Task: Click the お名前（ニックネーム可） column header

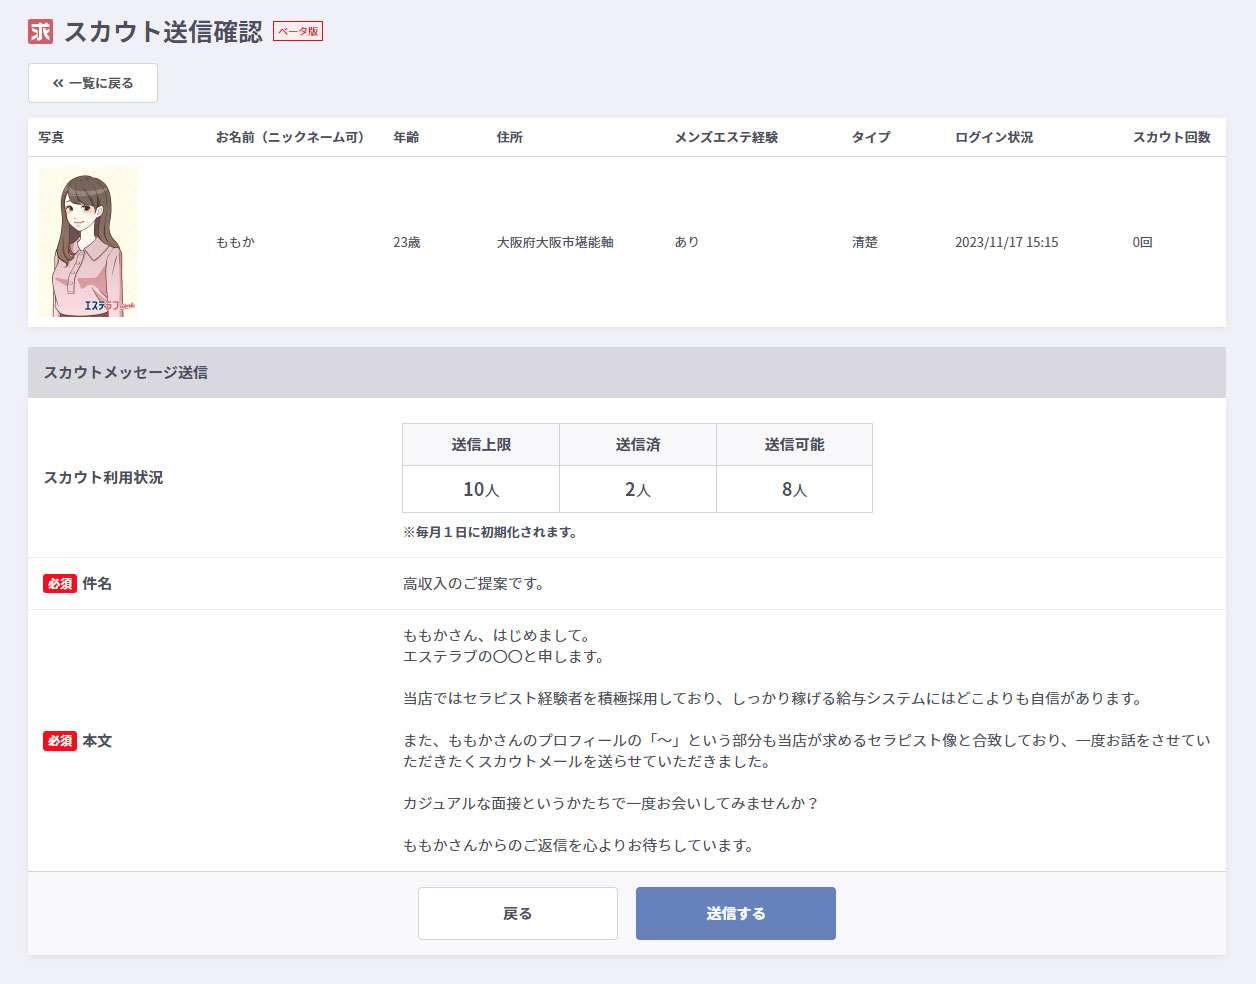Action: pyautogui.click(x=290, y=137)
